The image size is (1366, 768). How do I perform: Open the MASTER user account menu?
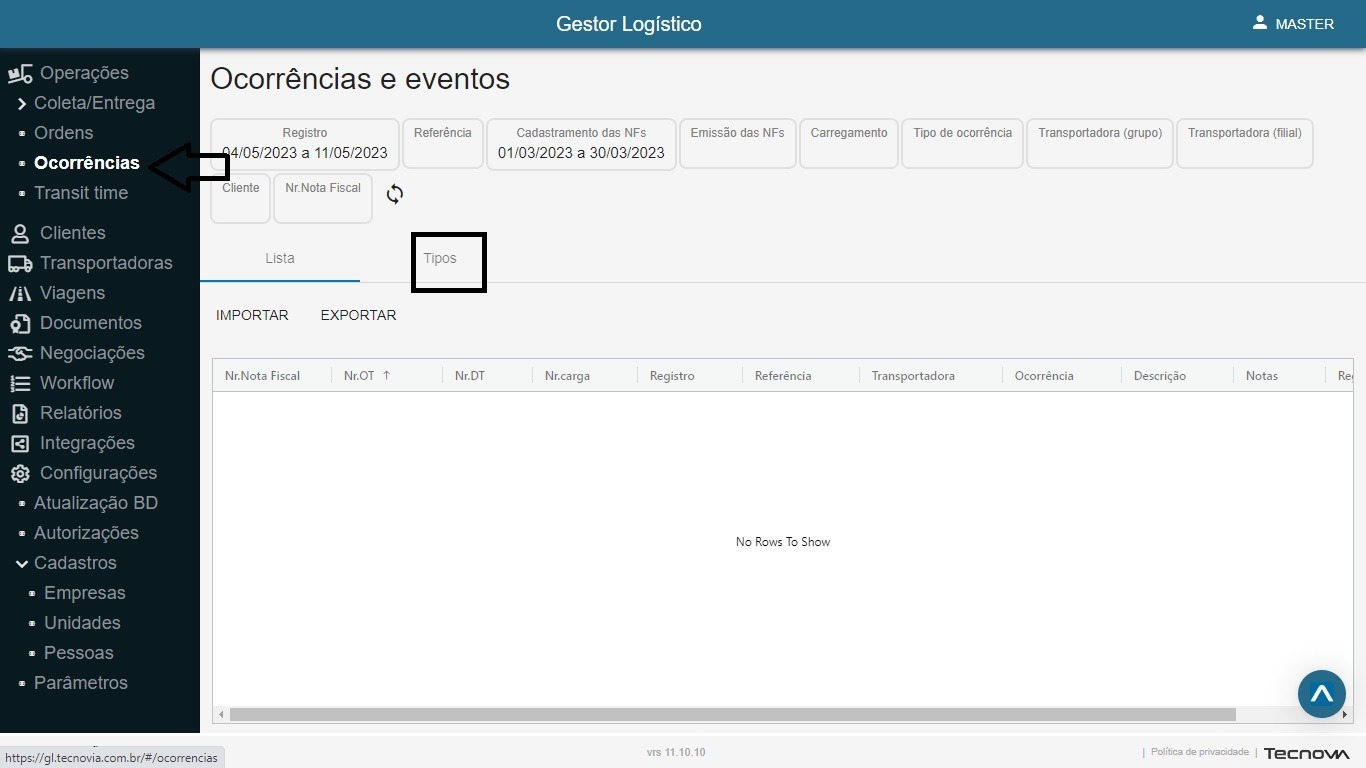(x=1293, y=24)
